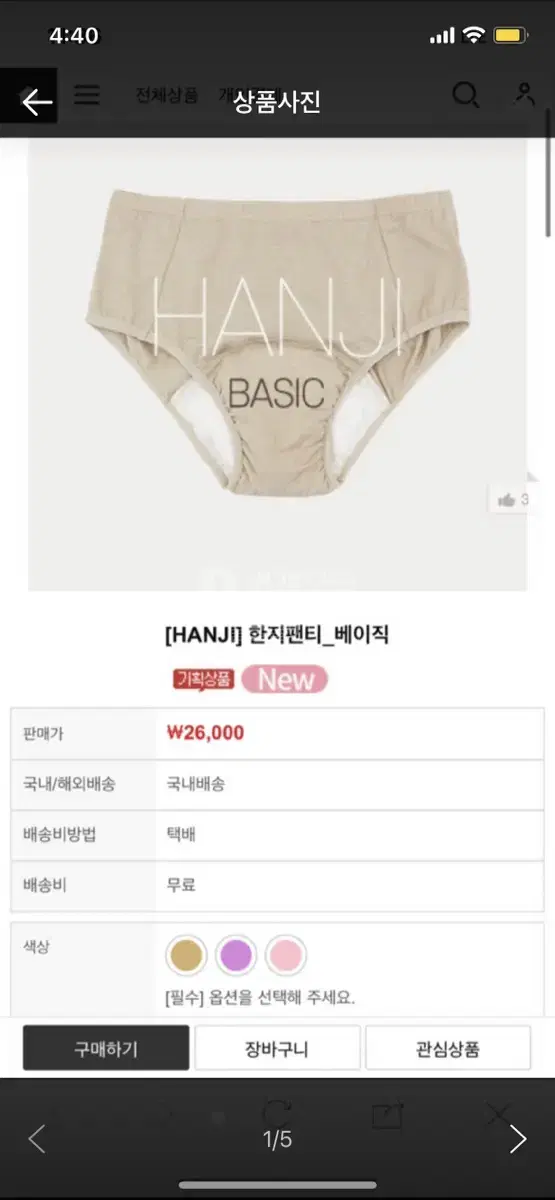Save the item with the 관심상품 button

448,1048
